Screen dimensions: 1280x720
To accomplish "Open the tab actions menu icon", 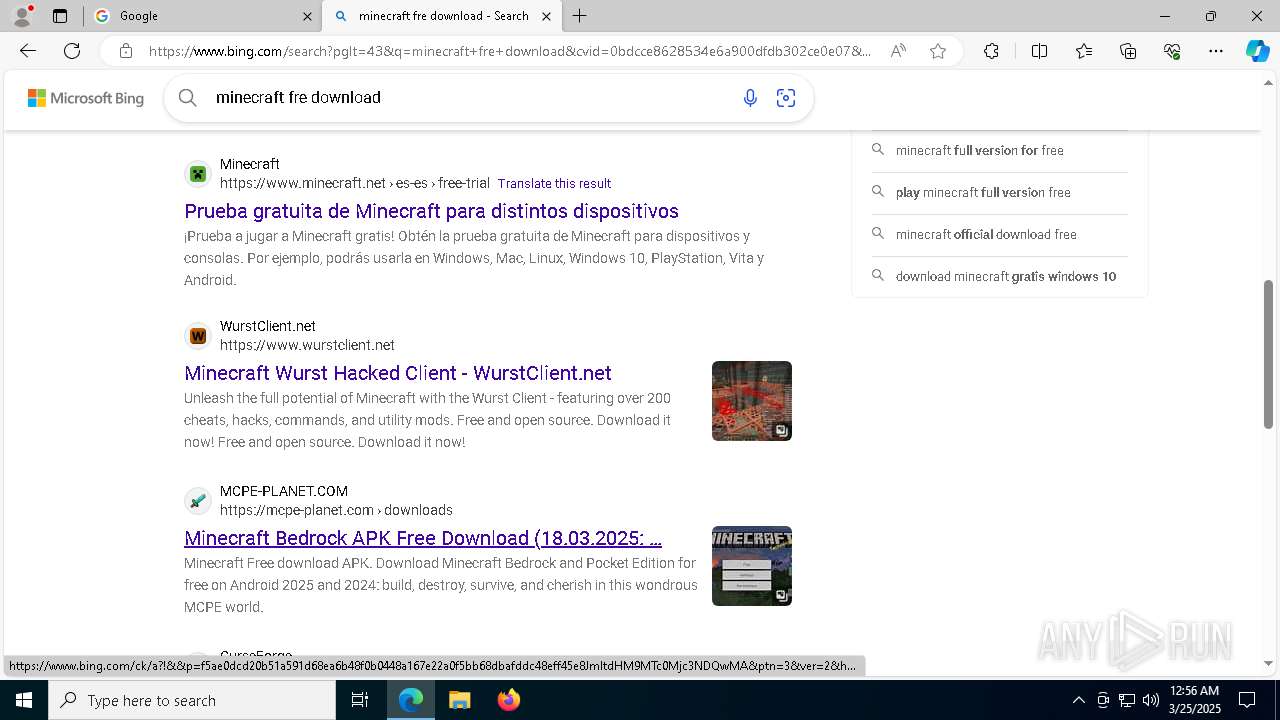I will pyautogui.click(x=60, y=16).
